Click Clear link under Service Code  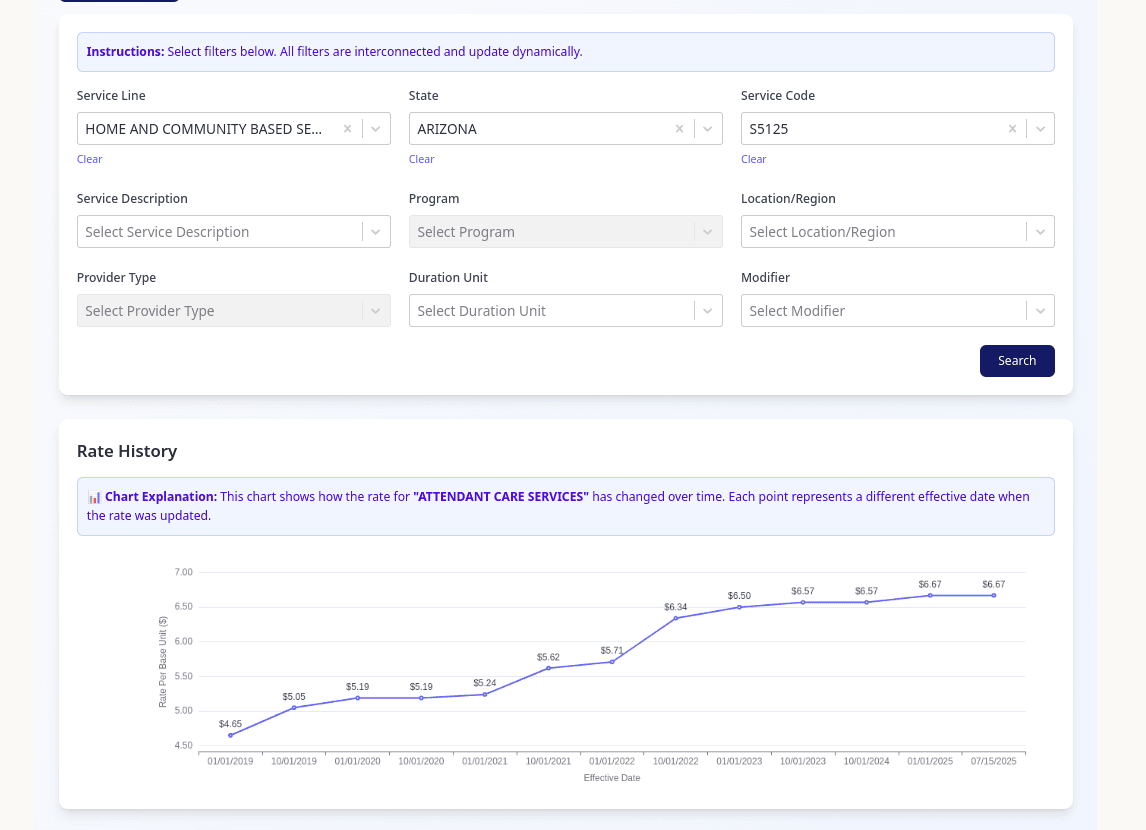click(753, 159)
